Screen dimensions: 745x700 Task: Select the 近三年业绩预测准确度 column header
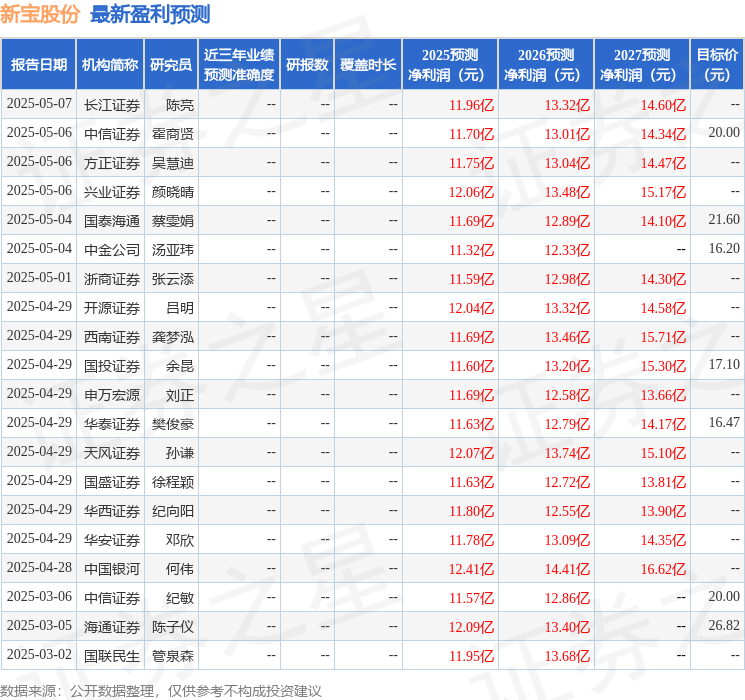(x=239, y=65)
